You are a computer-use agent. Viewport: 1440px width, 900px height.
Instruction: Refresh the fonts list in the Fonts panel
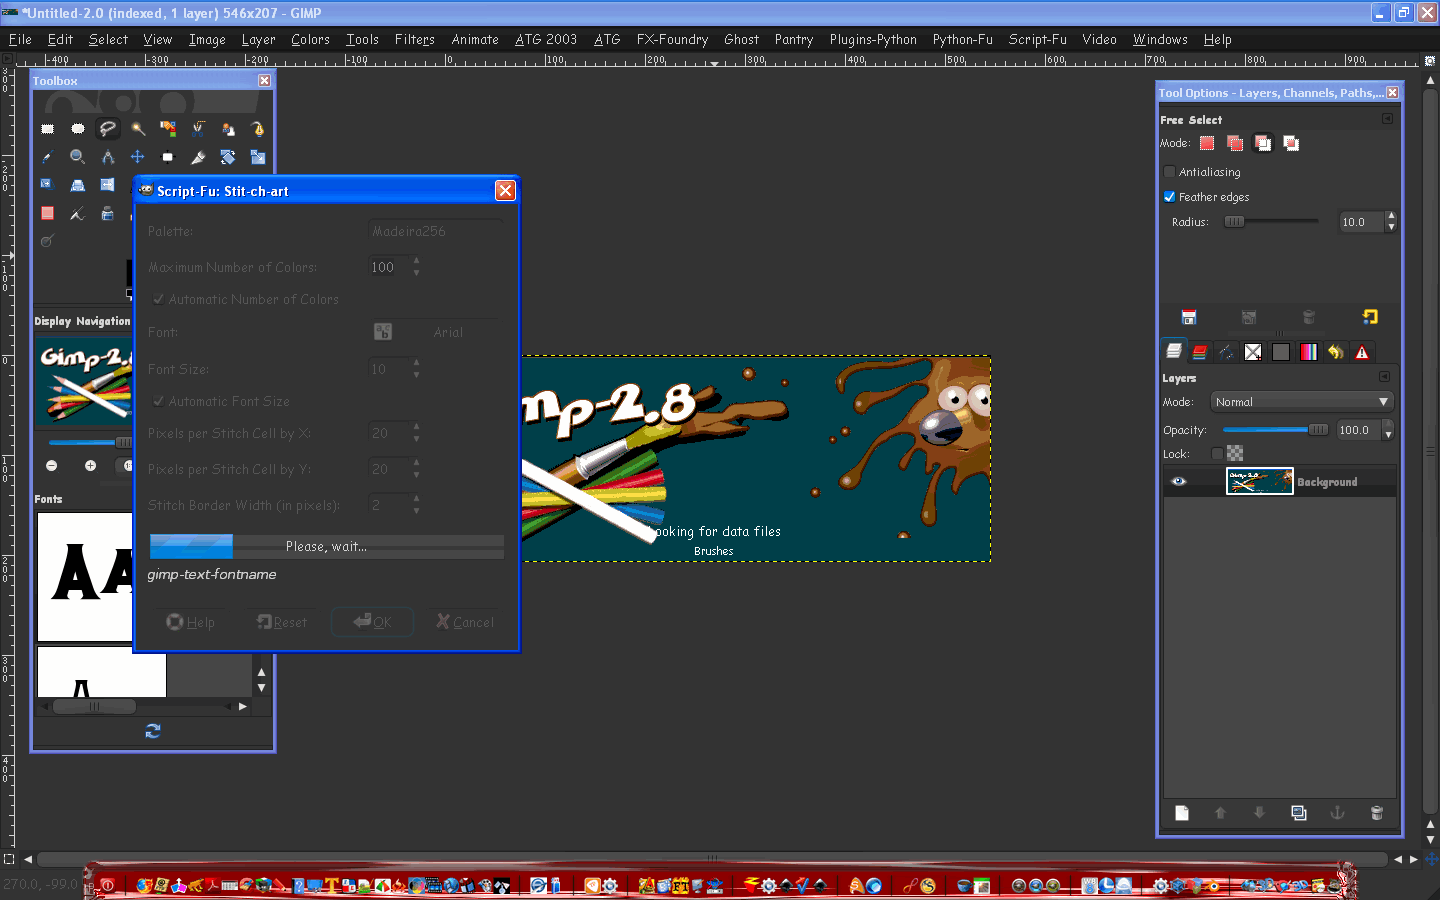pos(153,731)
